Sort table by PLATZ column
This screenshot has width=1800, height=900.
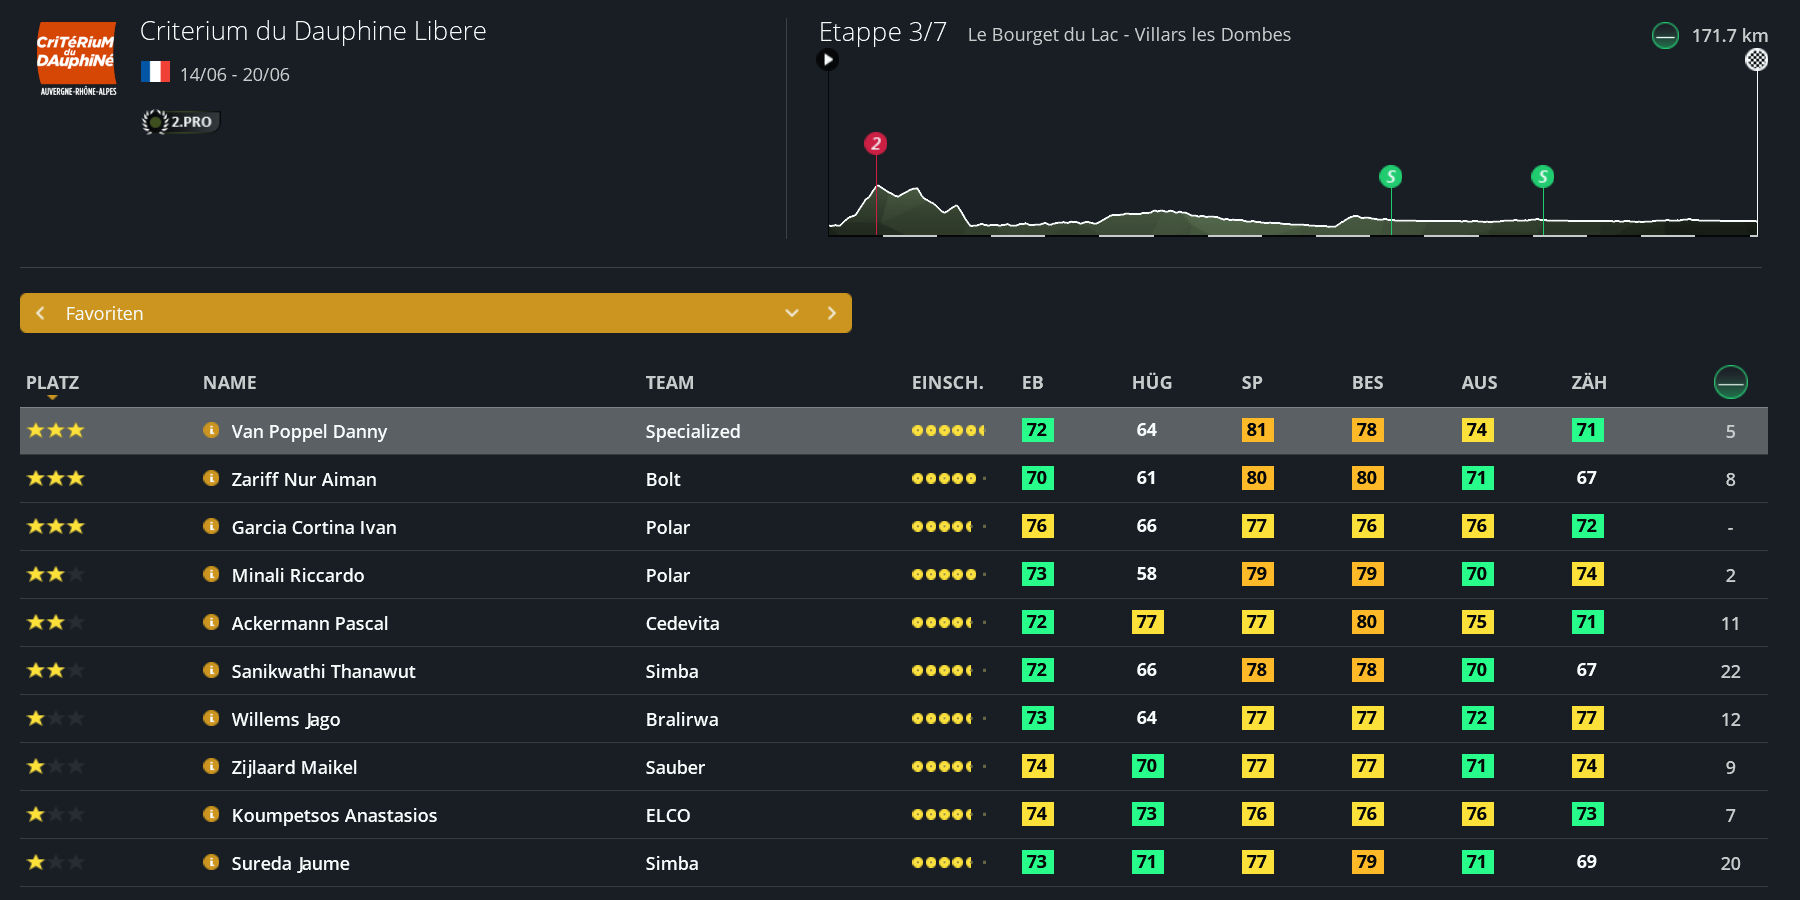tap(52, 383)
